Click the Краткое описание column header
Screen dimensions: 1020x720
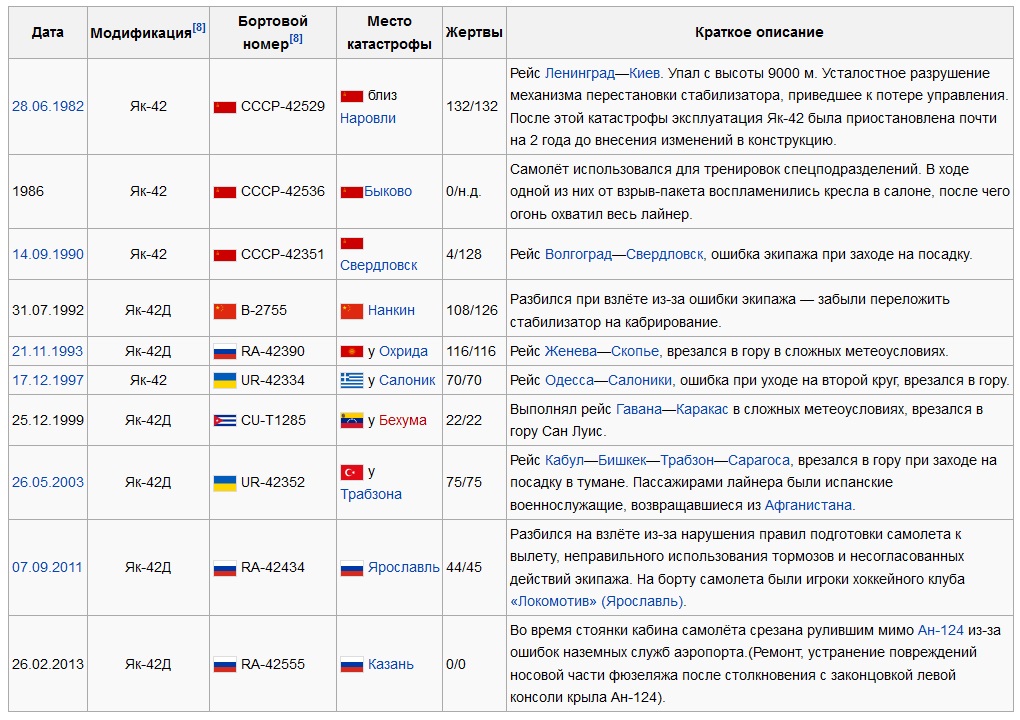click(759, 32)
